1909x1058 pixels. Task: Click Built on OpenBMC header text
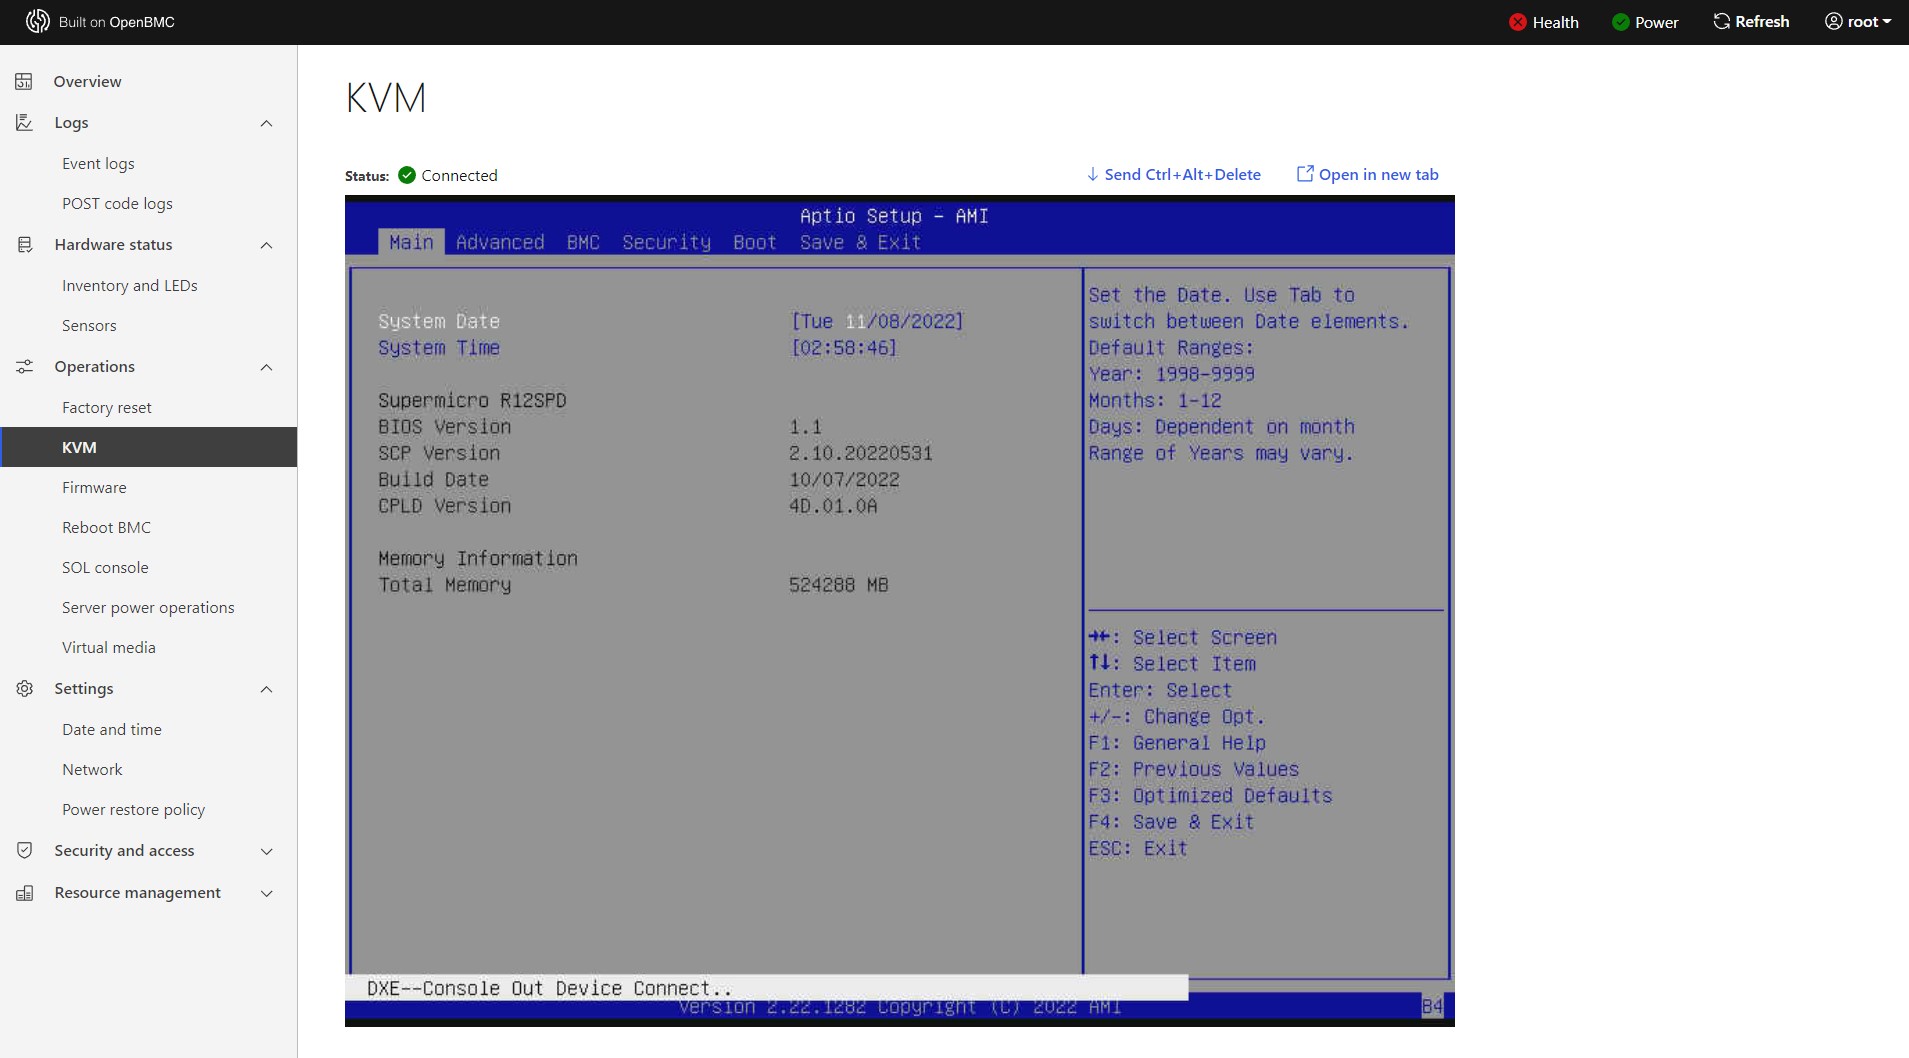116,22
